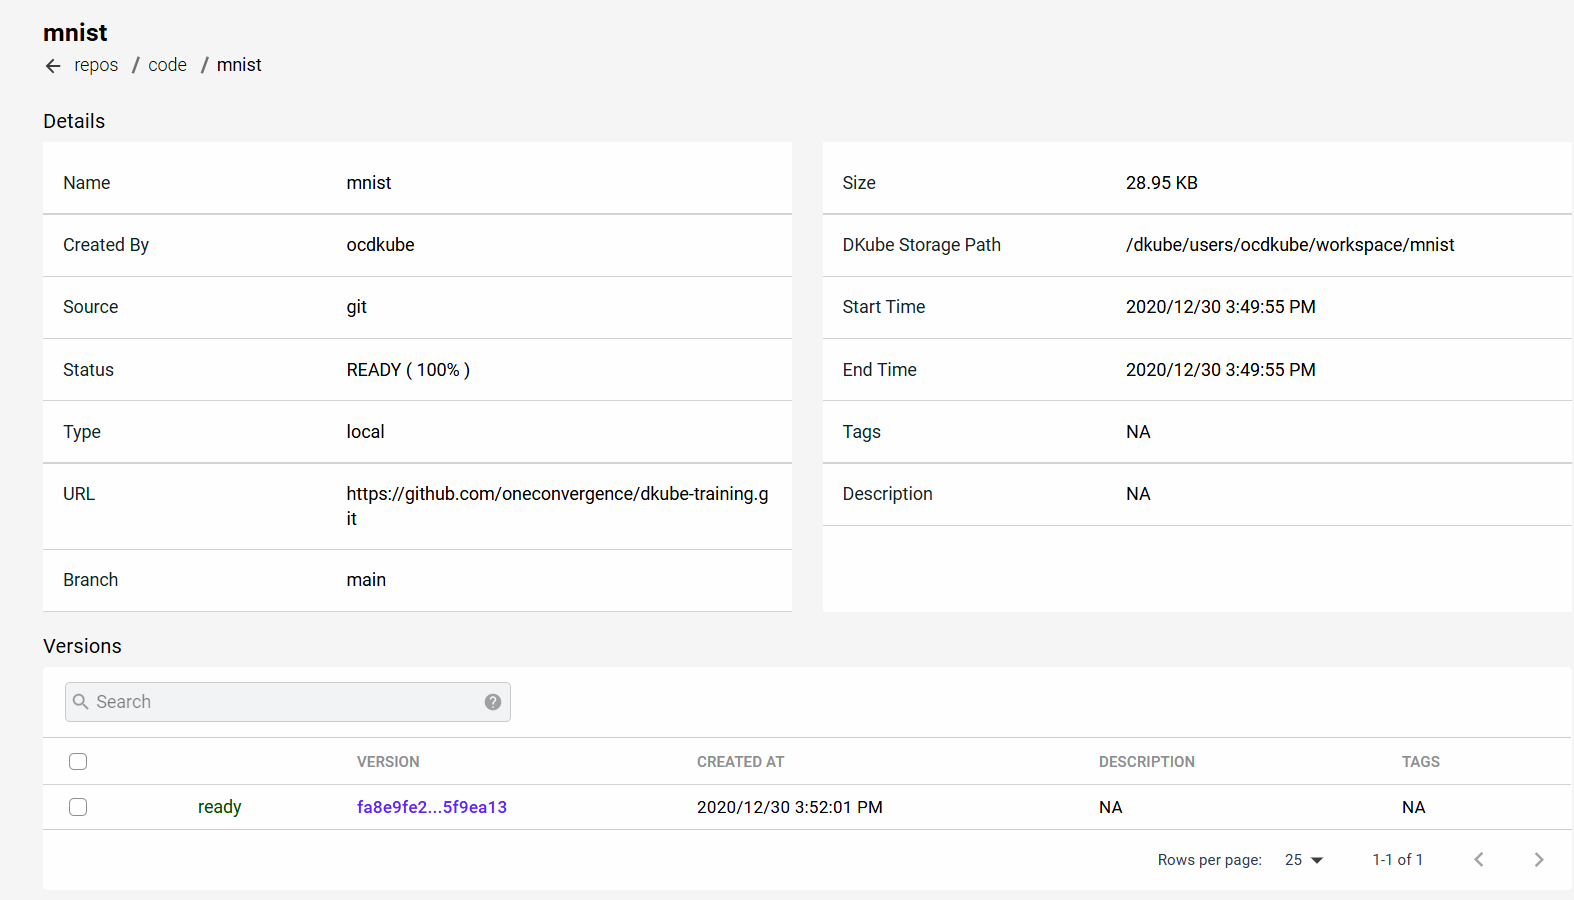Open version fa8e9fe2...5f9ea13 link
The width and height of the screenshot is (1574, 900).
pos(432,807)
